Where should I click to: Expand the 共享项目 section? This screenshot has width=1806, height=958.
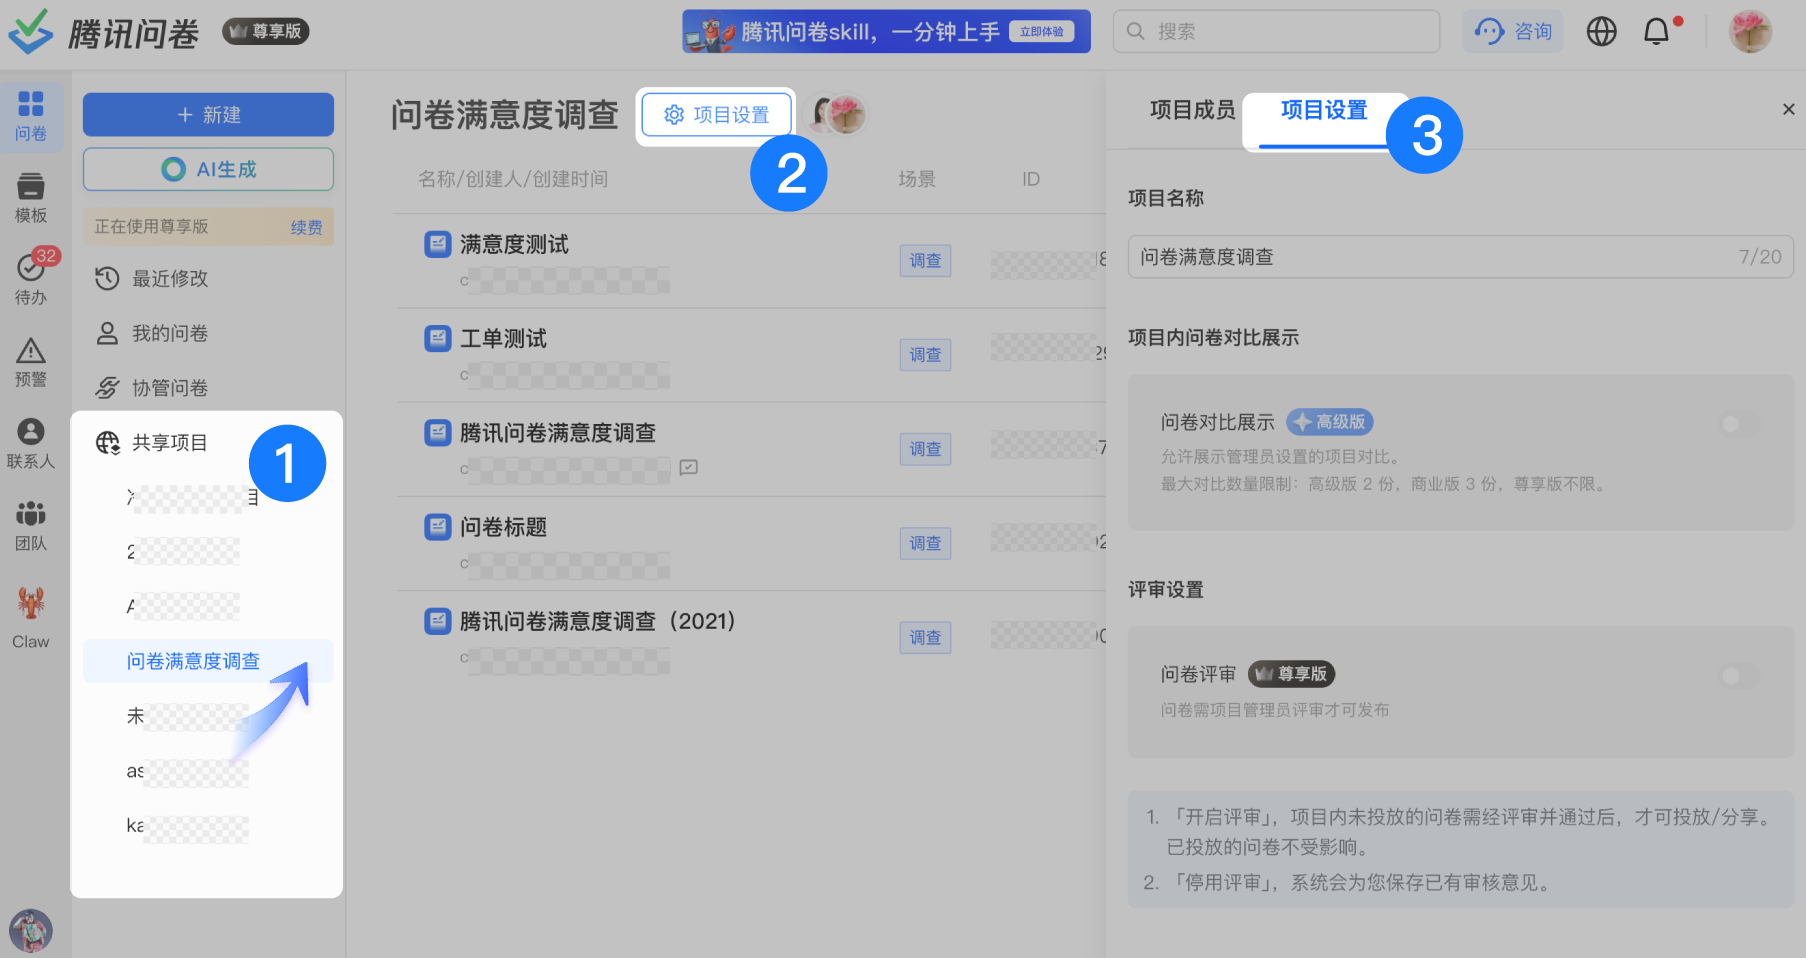169,443
